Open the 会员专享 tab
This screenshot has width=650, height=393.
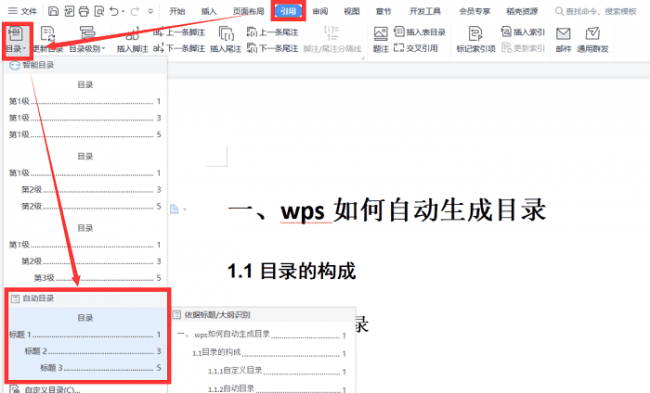pos(475,11)
